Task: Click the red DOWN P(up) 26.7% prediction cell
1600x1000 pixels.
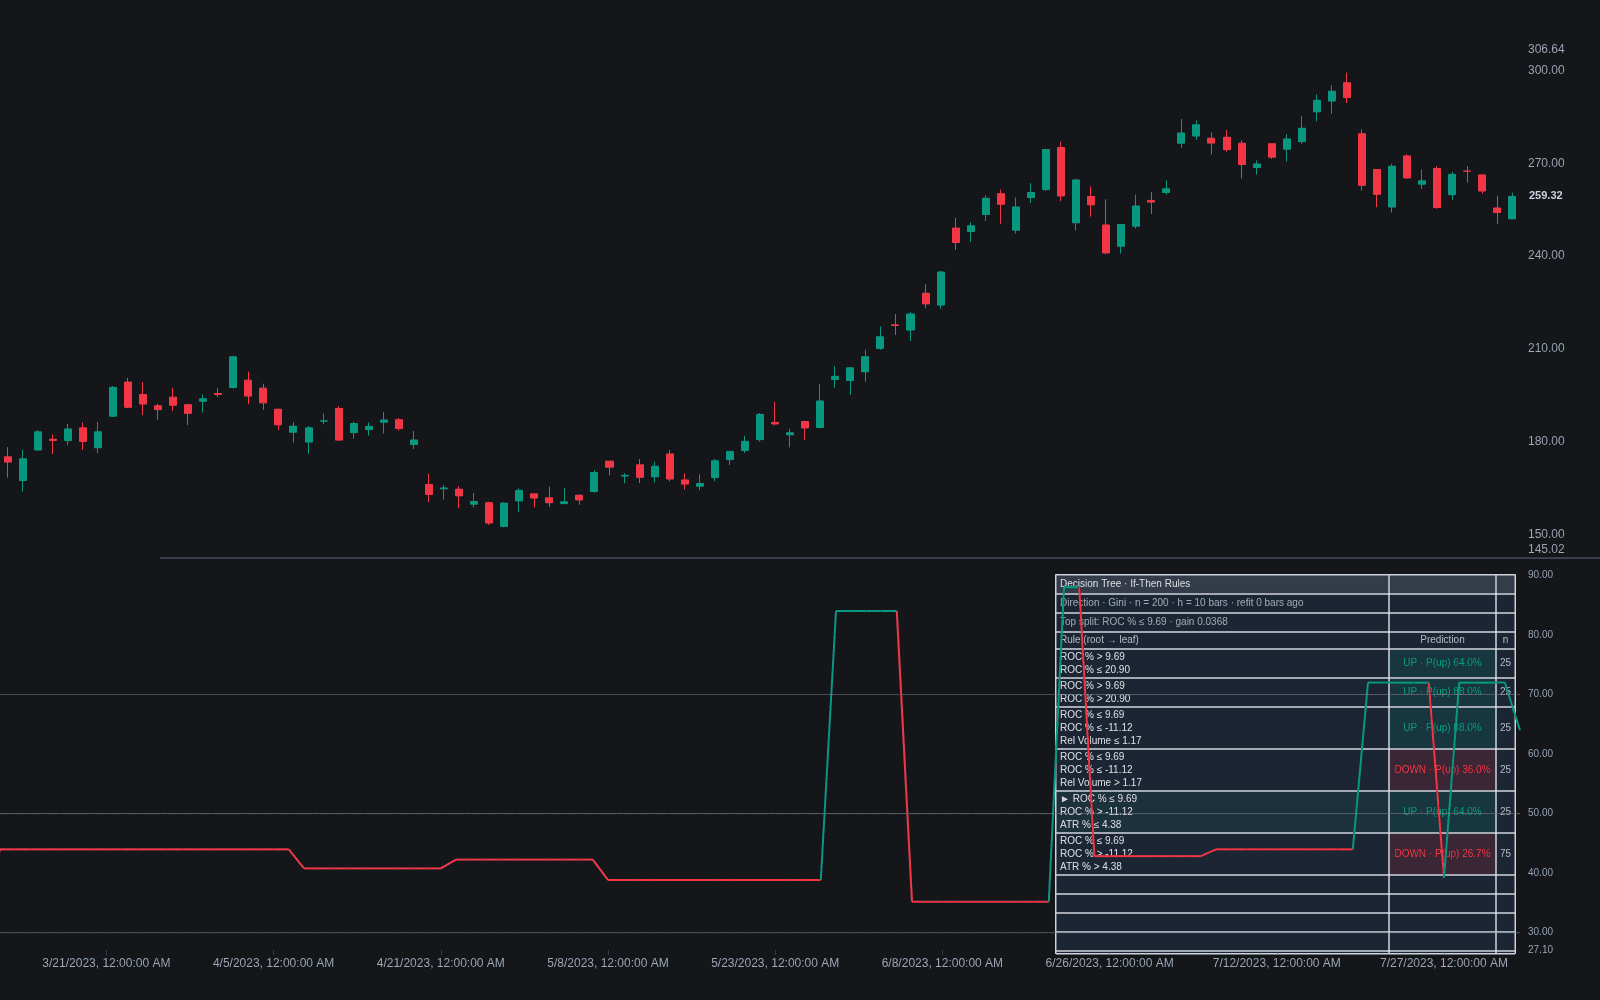Action: click(x=1442, y=854)
